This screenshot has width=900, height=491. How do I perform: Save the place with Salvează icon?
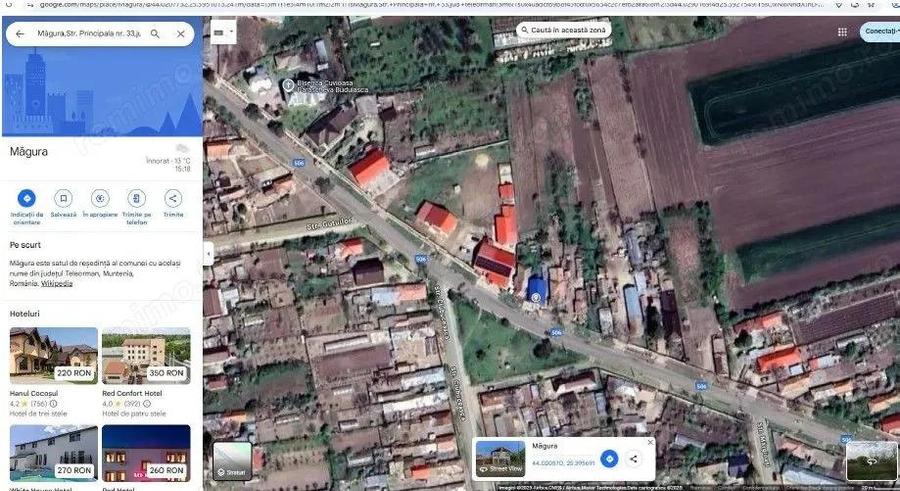pos(63,198)
